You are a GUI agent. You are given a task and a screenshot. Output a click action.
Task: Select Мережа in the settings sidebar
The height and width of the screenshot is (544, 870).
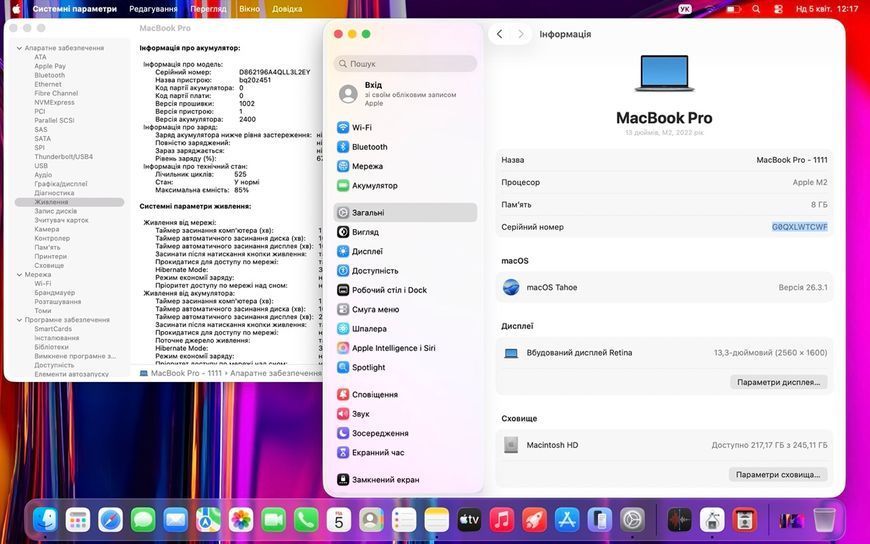[x=405, y=167]
